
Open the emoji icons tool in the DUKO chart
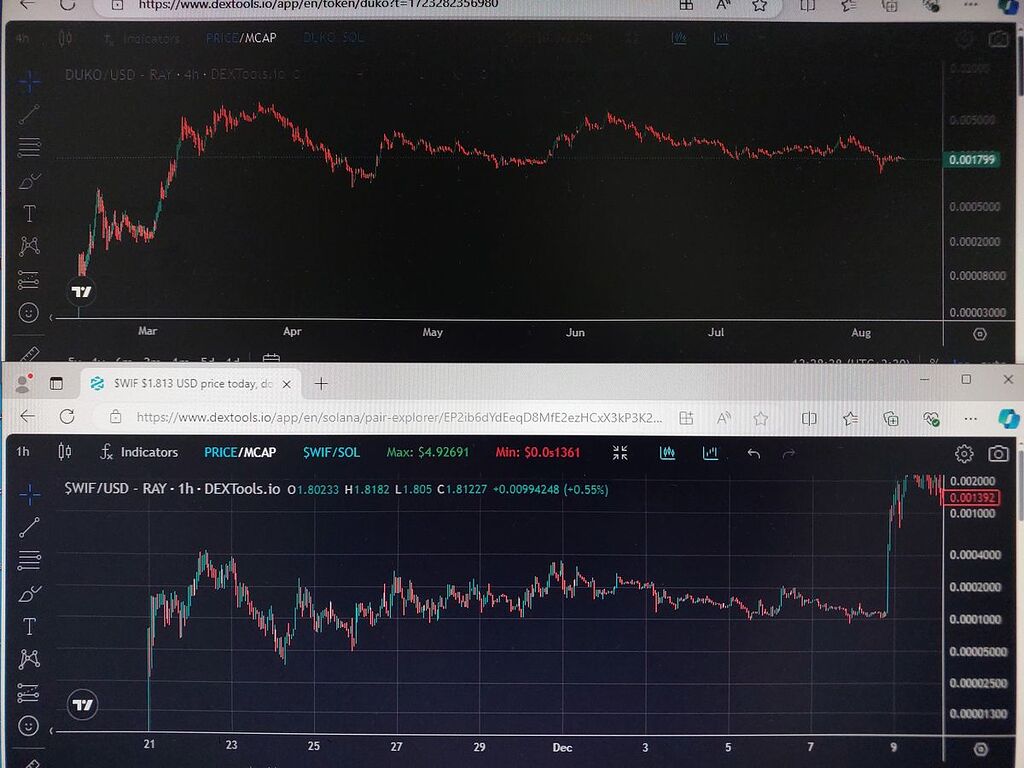[x=29, y=312]
